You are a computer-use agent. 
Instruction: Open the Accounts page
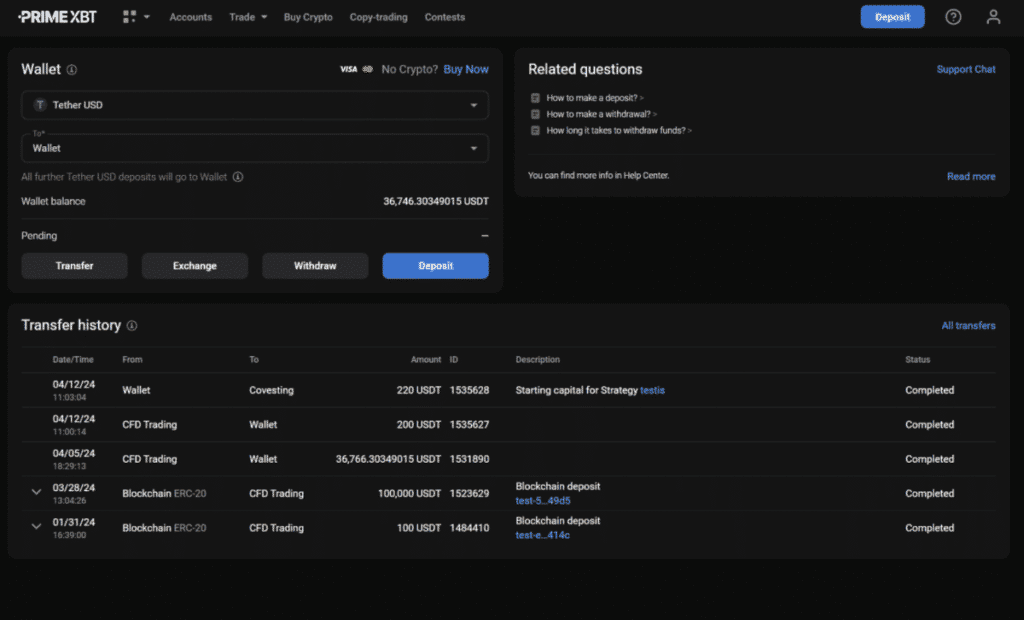tap(190, 17)
